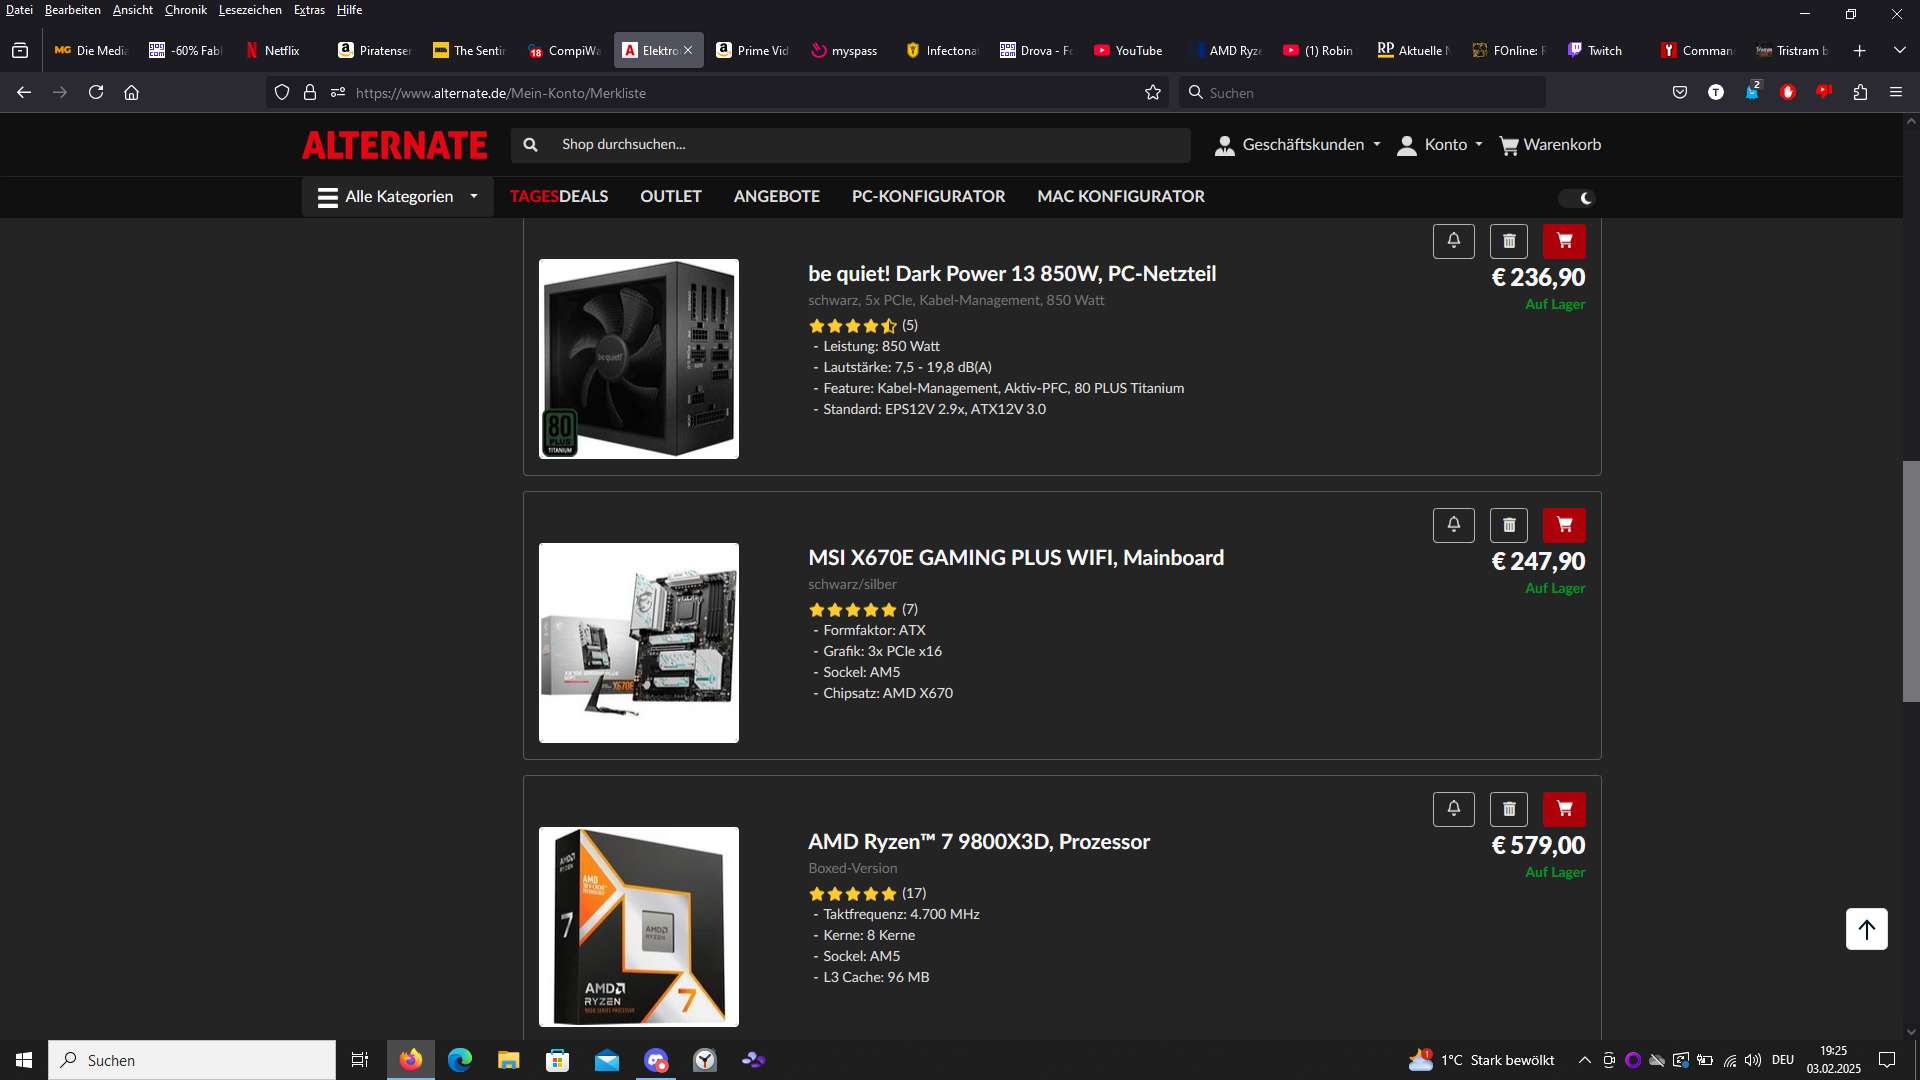
Task: Open the MAC KONFIGURATOR
Action: coord(1121,197)
